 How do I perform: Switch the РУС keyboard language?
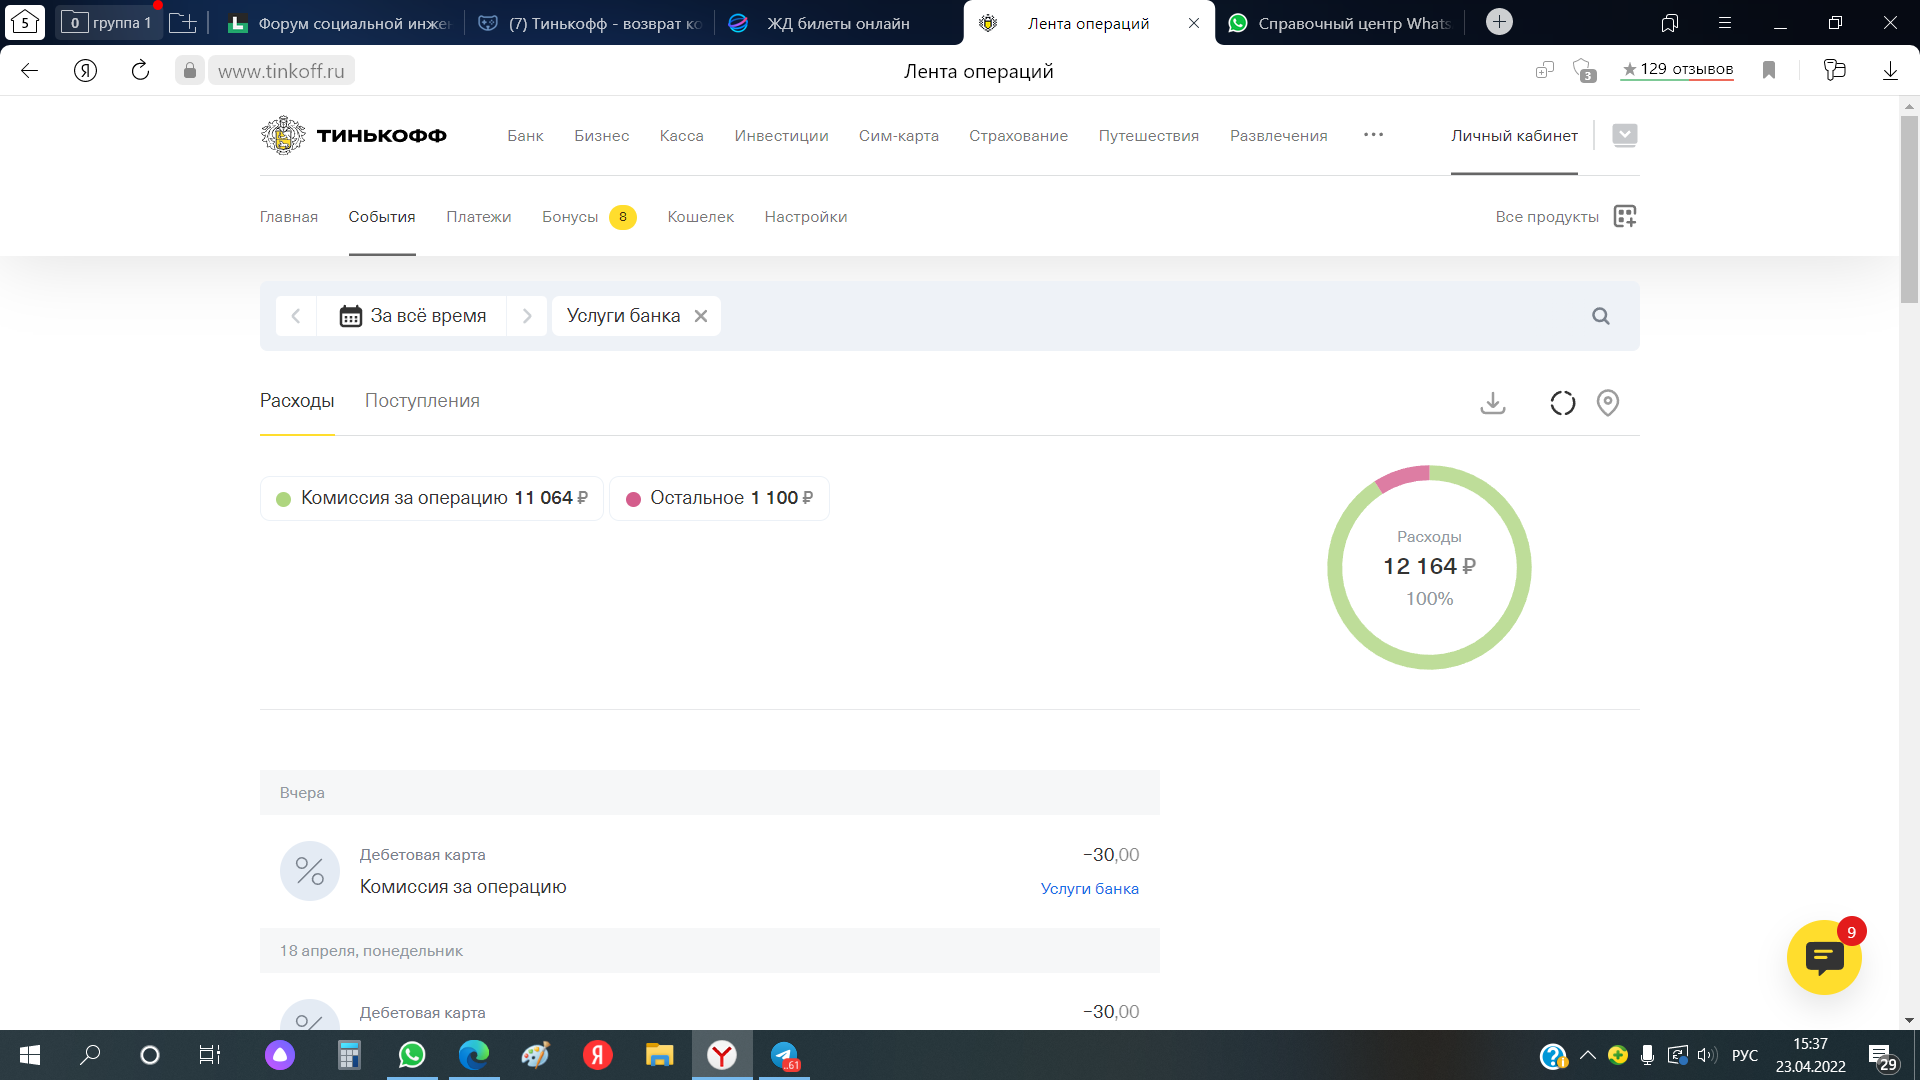point(1744,1055)
